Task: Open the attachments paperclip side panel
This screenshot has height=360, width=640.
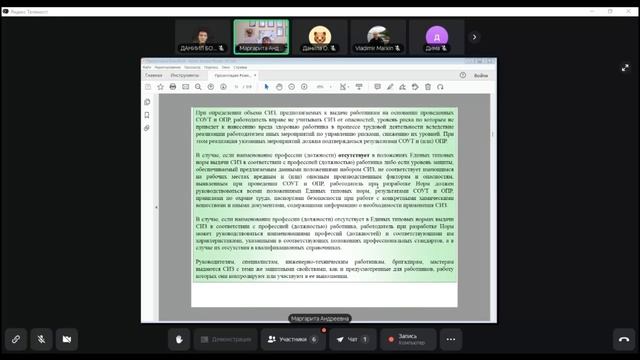Action: 147,128
